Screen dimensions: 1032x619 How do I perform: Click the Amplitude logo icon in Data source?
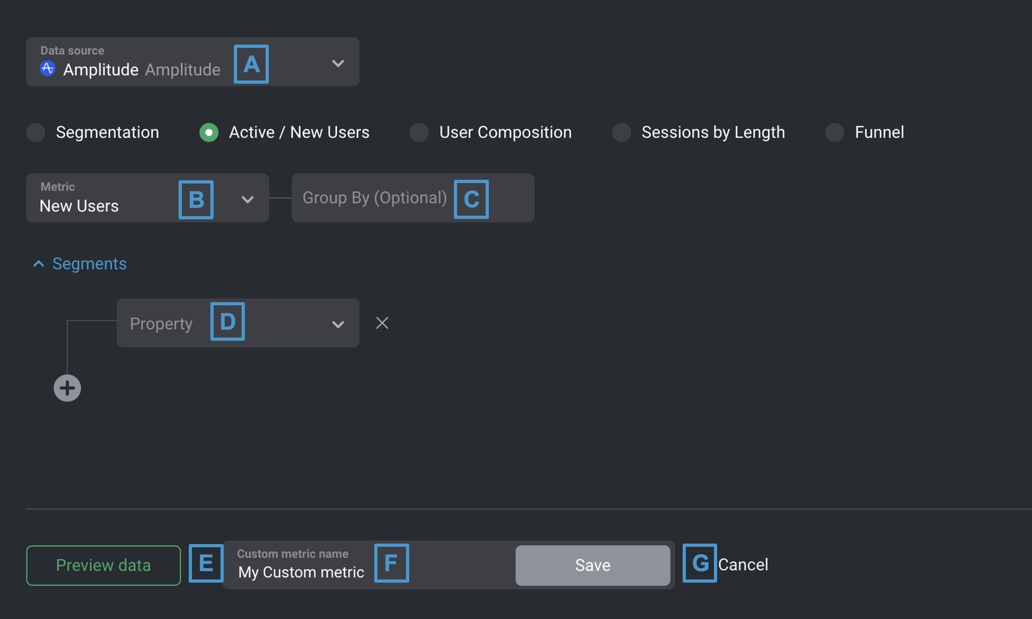(x=47, y=69)
